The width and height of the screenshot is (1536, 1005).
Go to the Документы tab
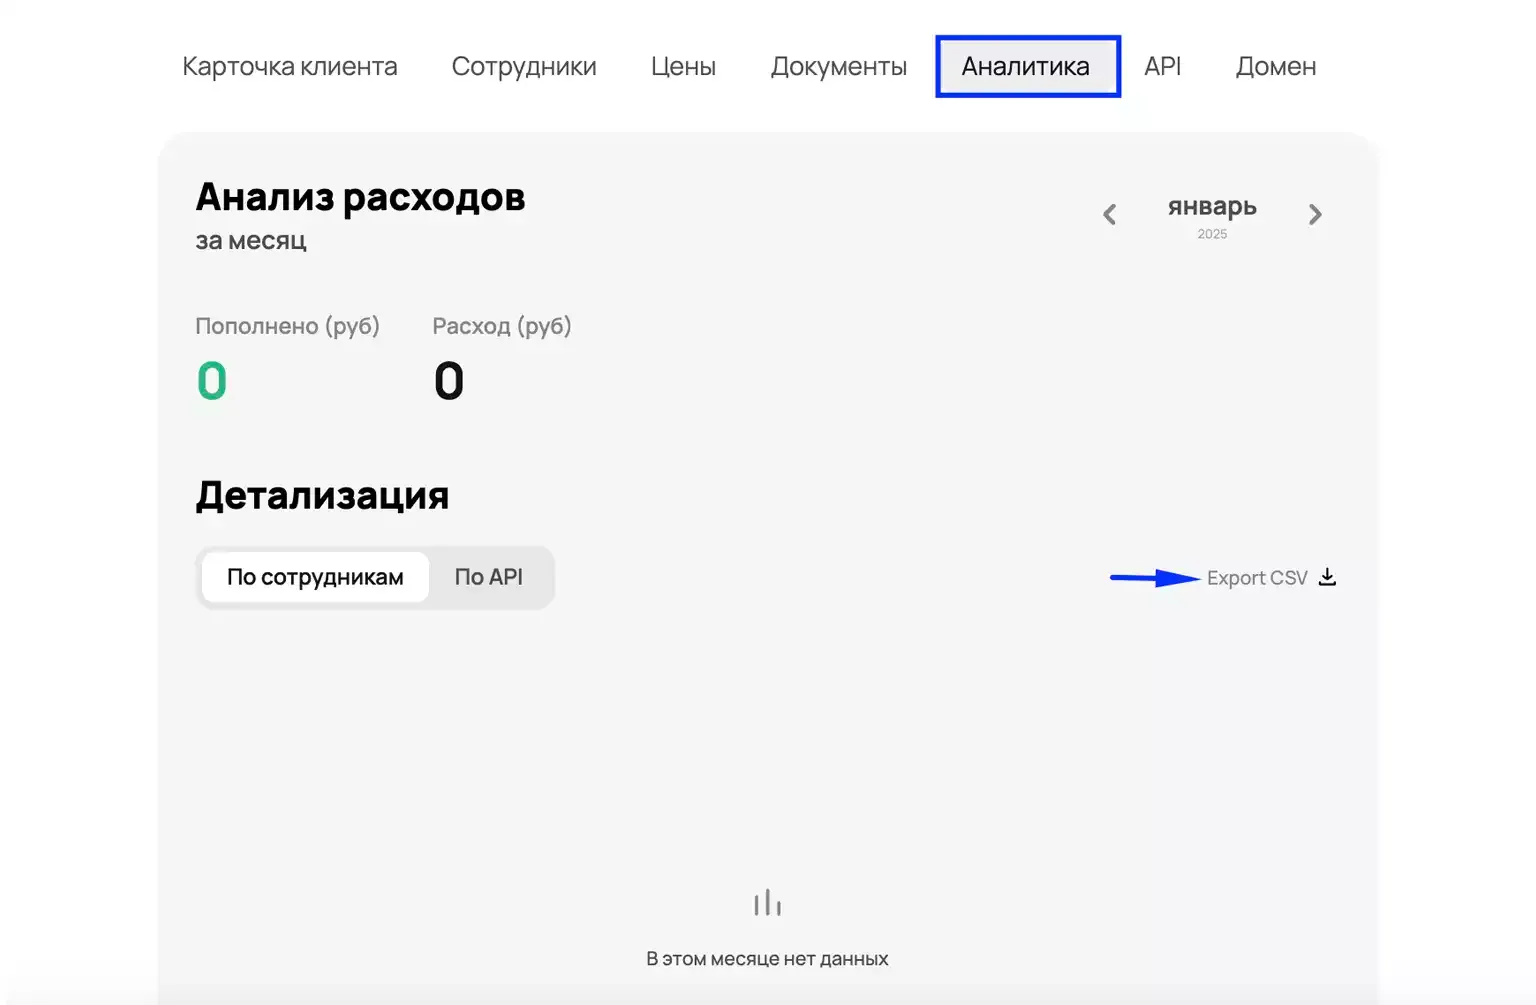pos(838,66)
